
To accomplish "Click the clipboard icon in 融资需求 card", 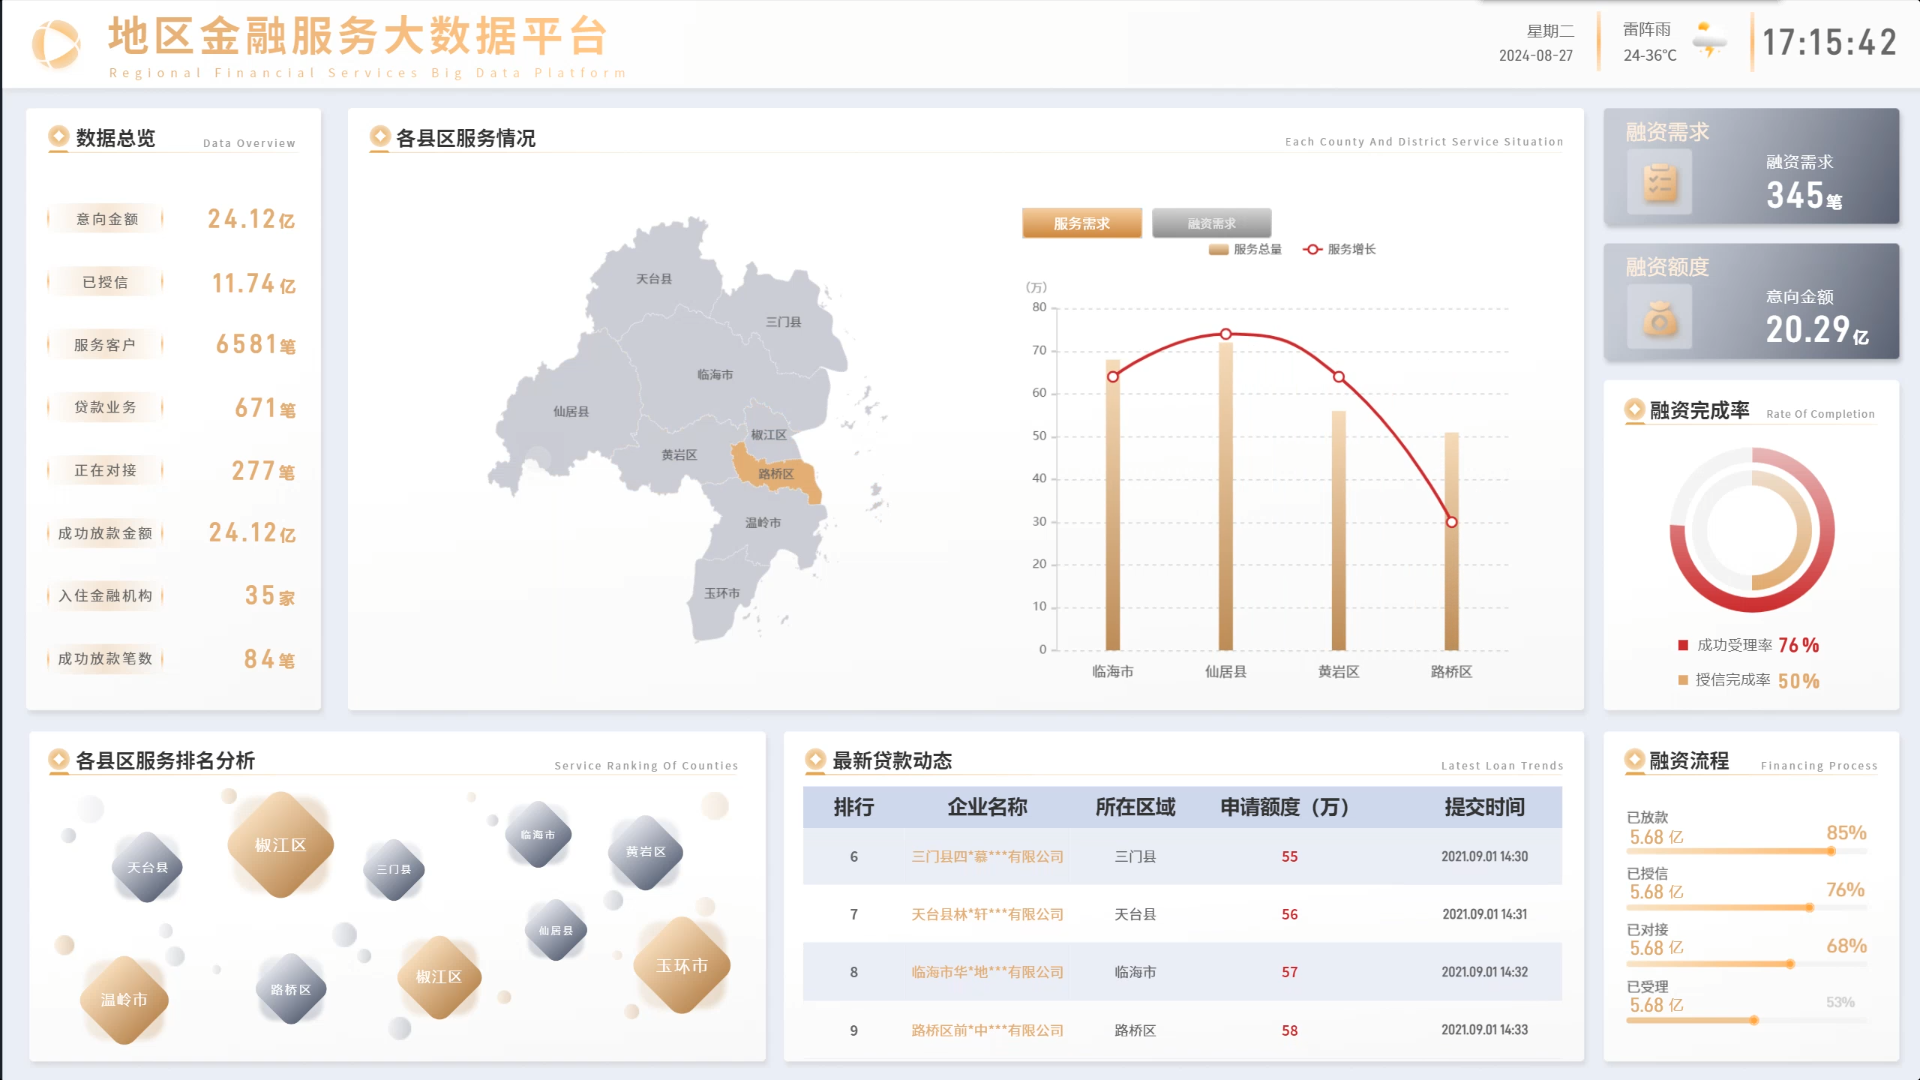I will (1660, 182).
